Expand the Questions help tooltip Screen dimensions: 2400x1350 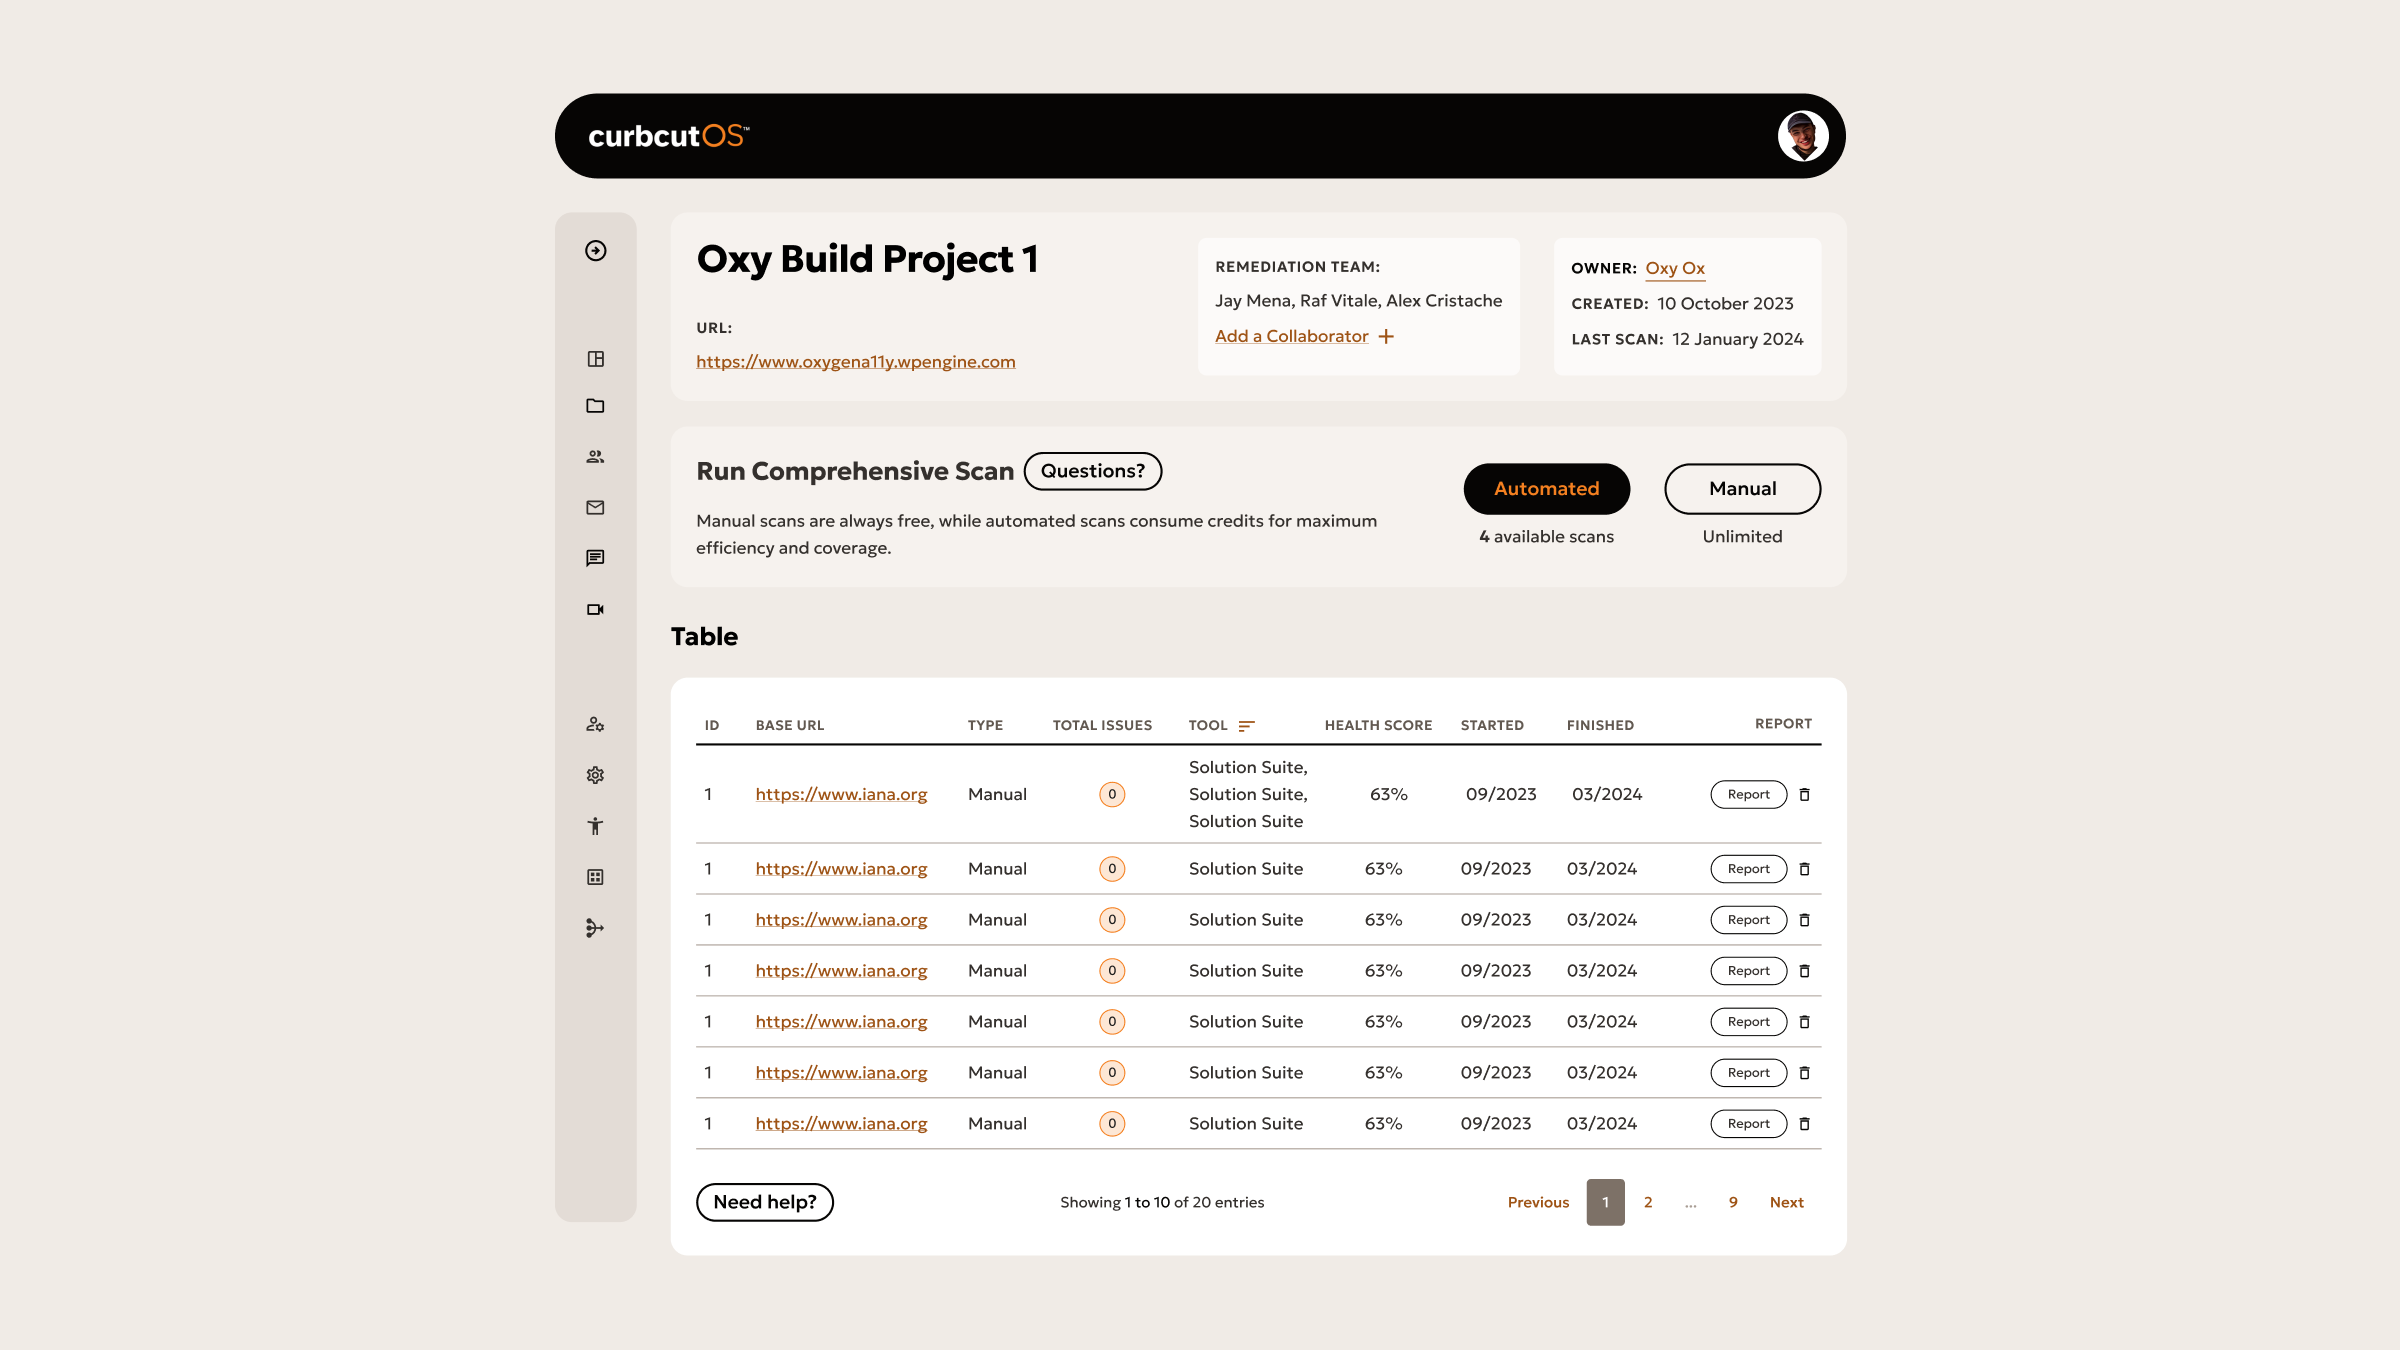[x=1091, y=471]
